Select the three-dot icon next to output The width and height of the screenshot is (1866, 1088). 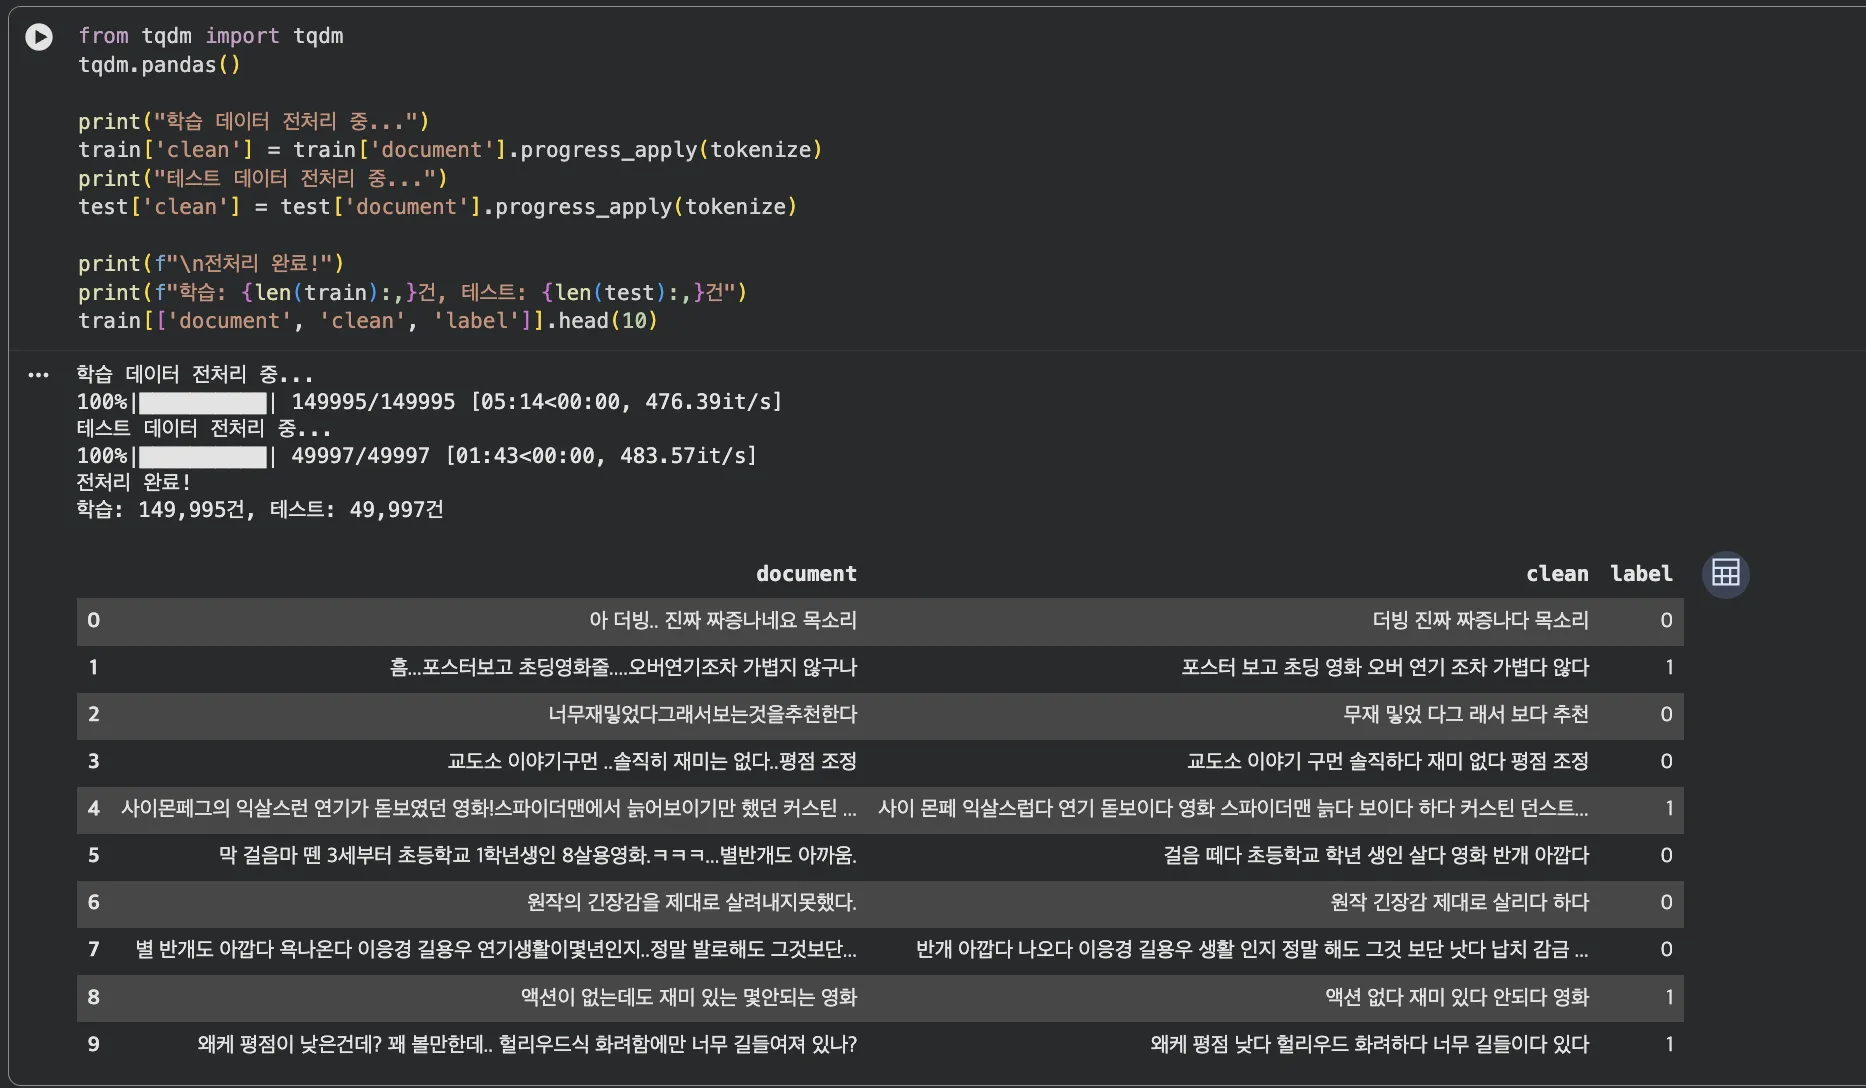tap(39, 374)
